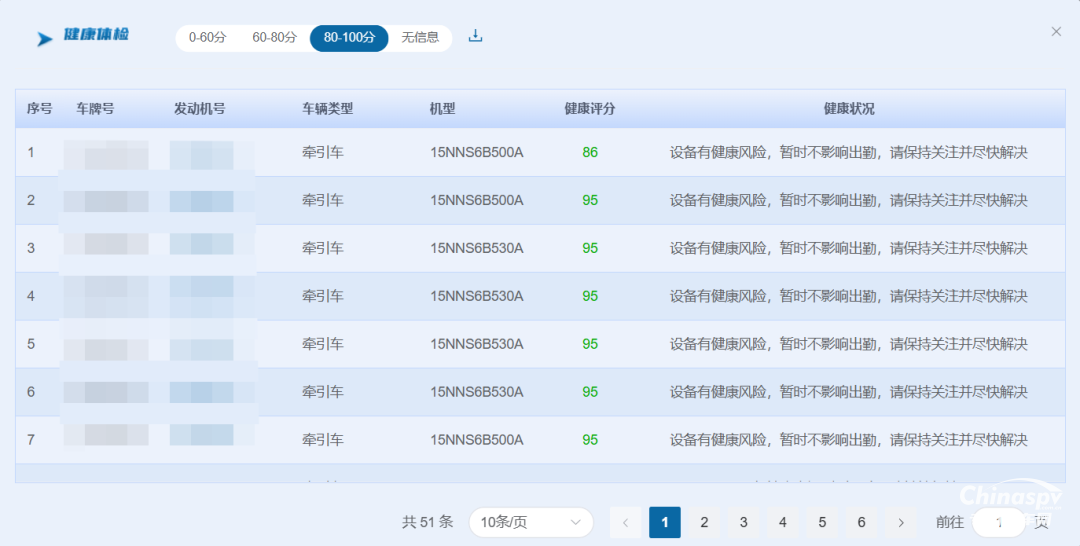Viewport: 1080px width, 546px height.
Task: Select page 1 in pagination
Action: [x=665, y=522]
